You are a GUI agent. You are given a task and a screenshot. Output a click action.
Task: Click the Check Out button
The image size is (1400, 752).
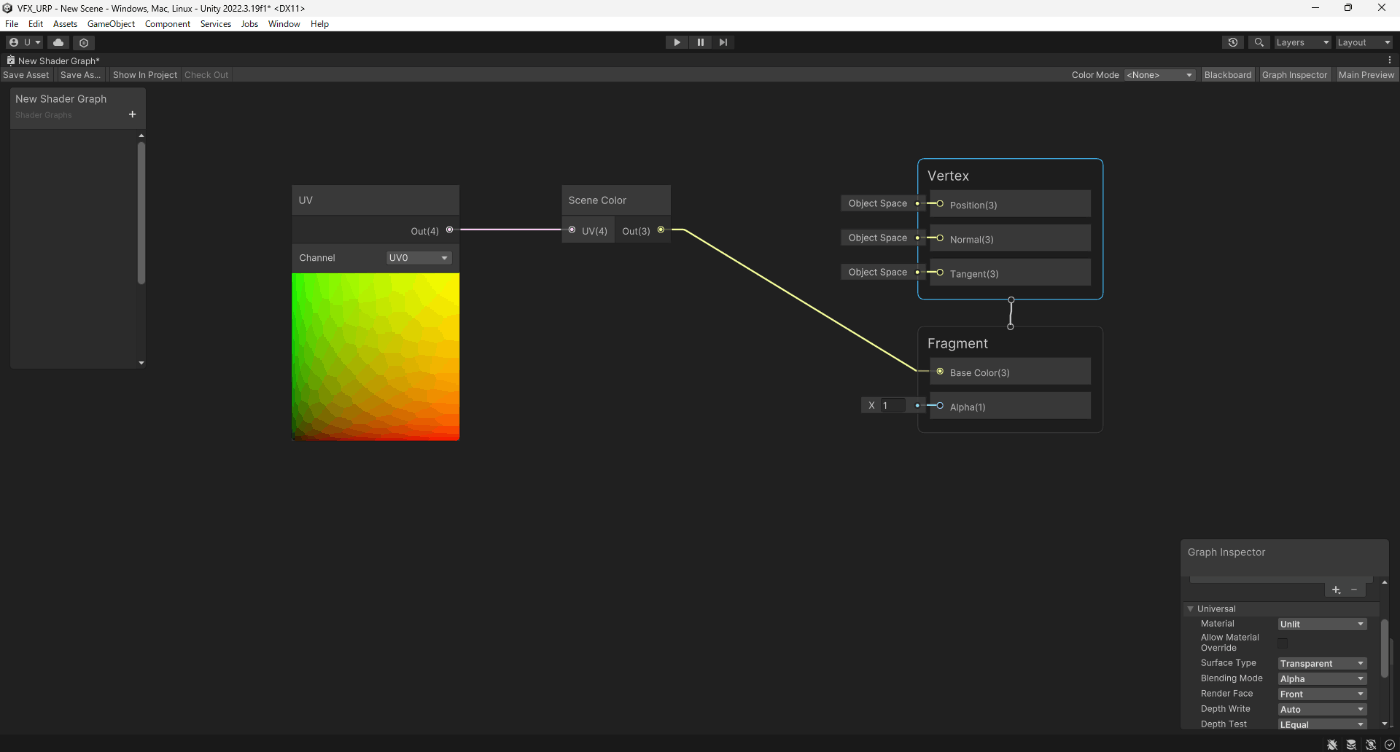(x=206, y=75)
